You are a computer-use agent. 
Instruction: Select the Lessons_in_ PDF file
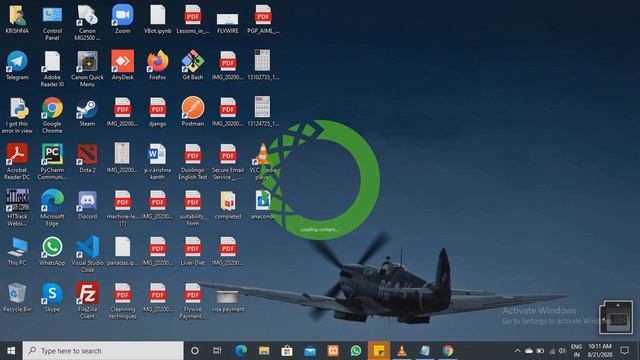click(193, 19)
